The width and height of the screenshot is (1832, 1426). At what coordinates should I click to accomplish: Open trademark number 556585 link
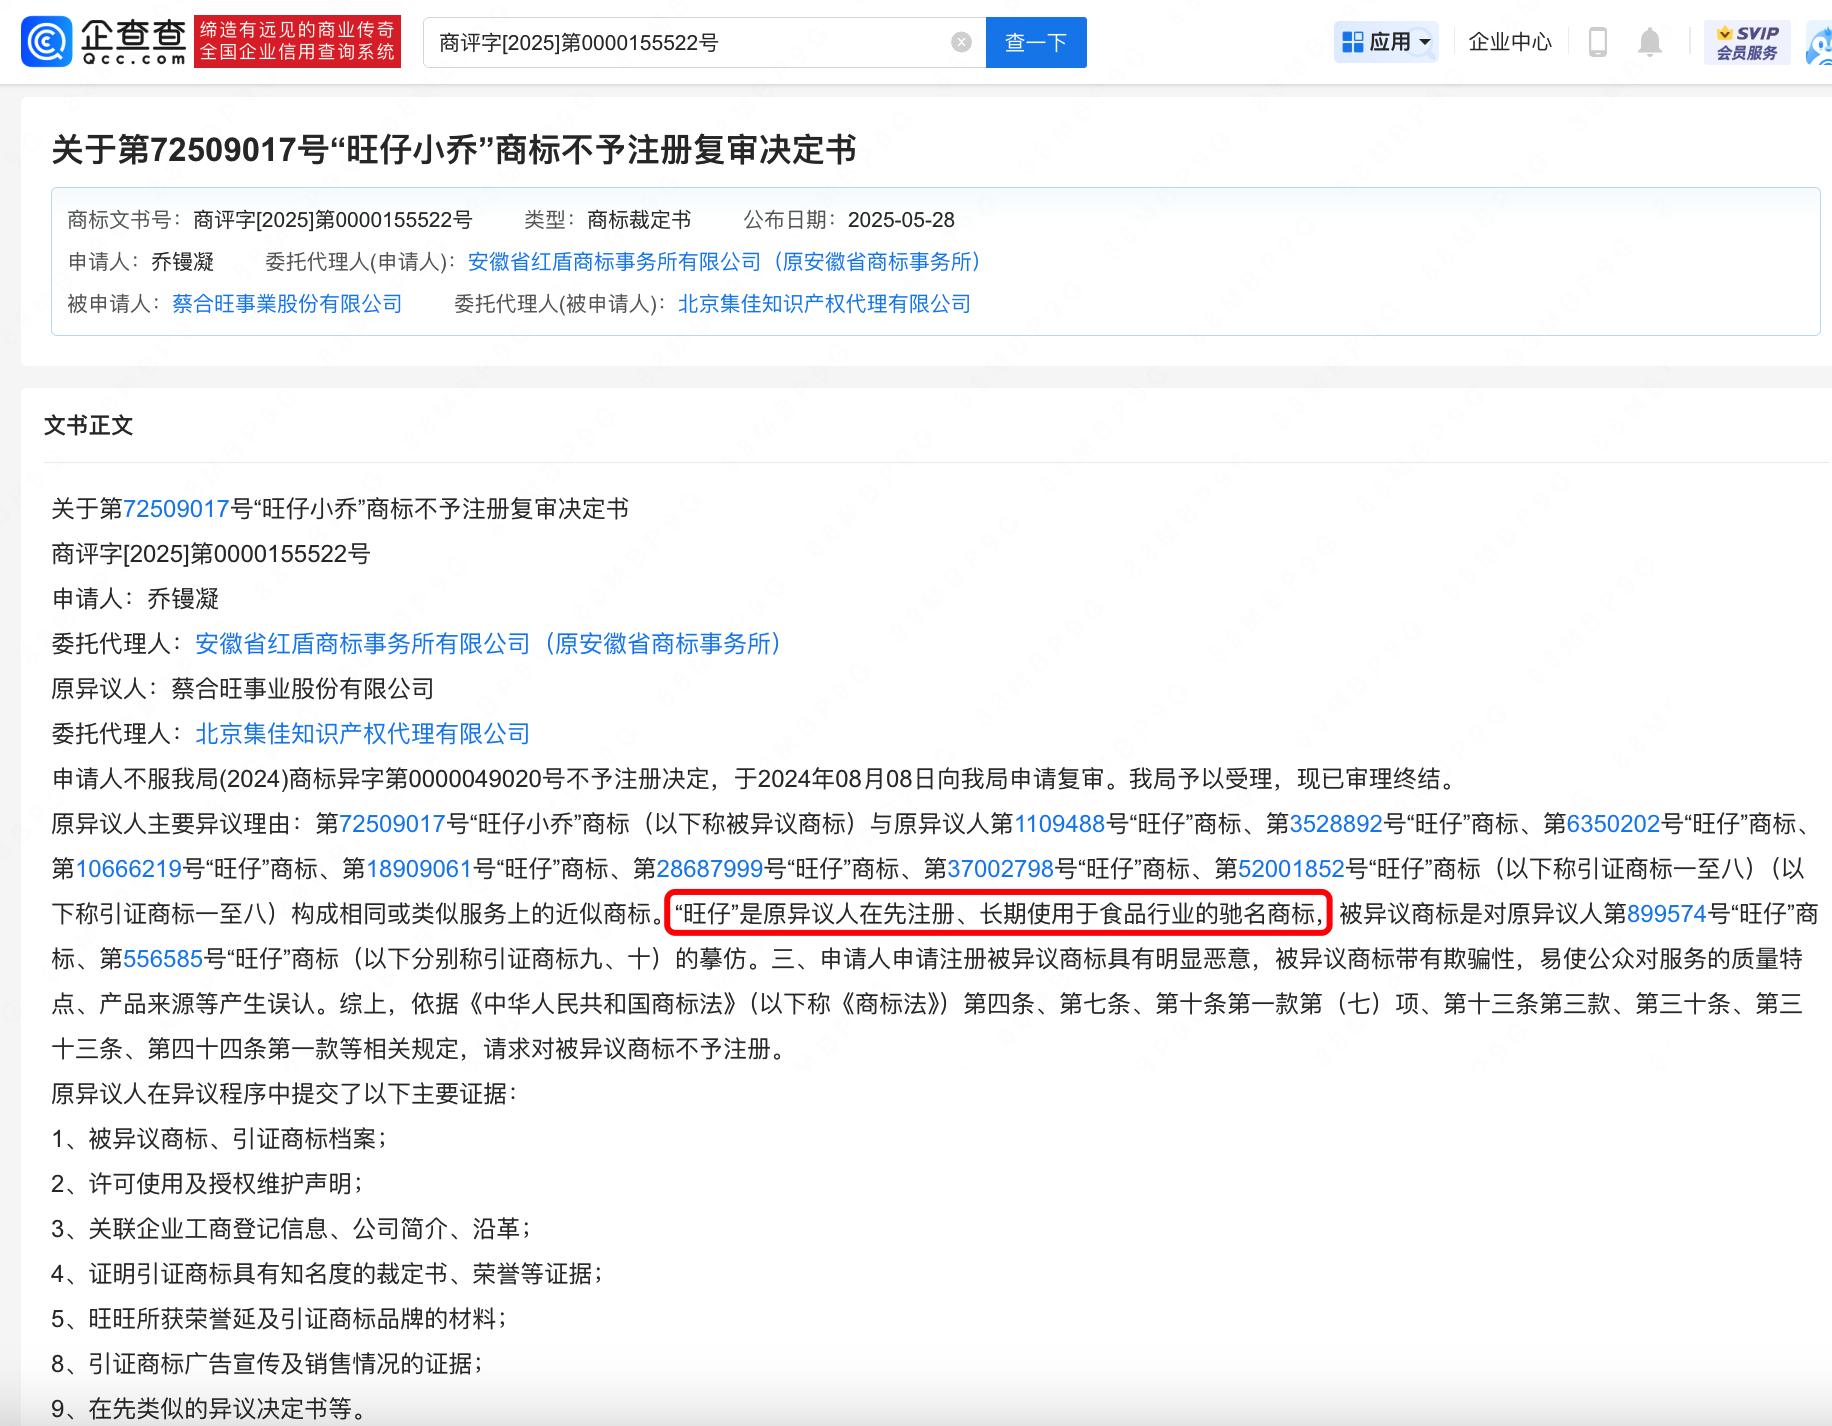tap(163, 959)
